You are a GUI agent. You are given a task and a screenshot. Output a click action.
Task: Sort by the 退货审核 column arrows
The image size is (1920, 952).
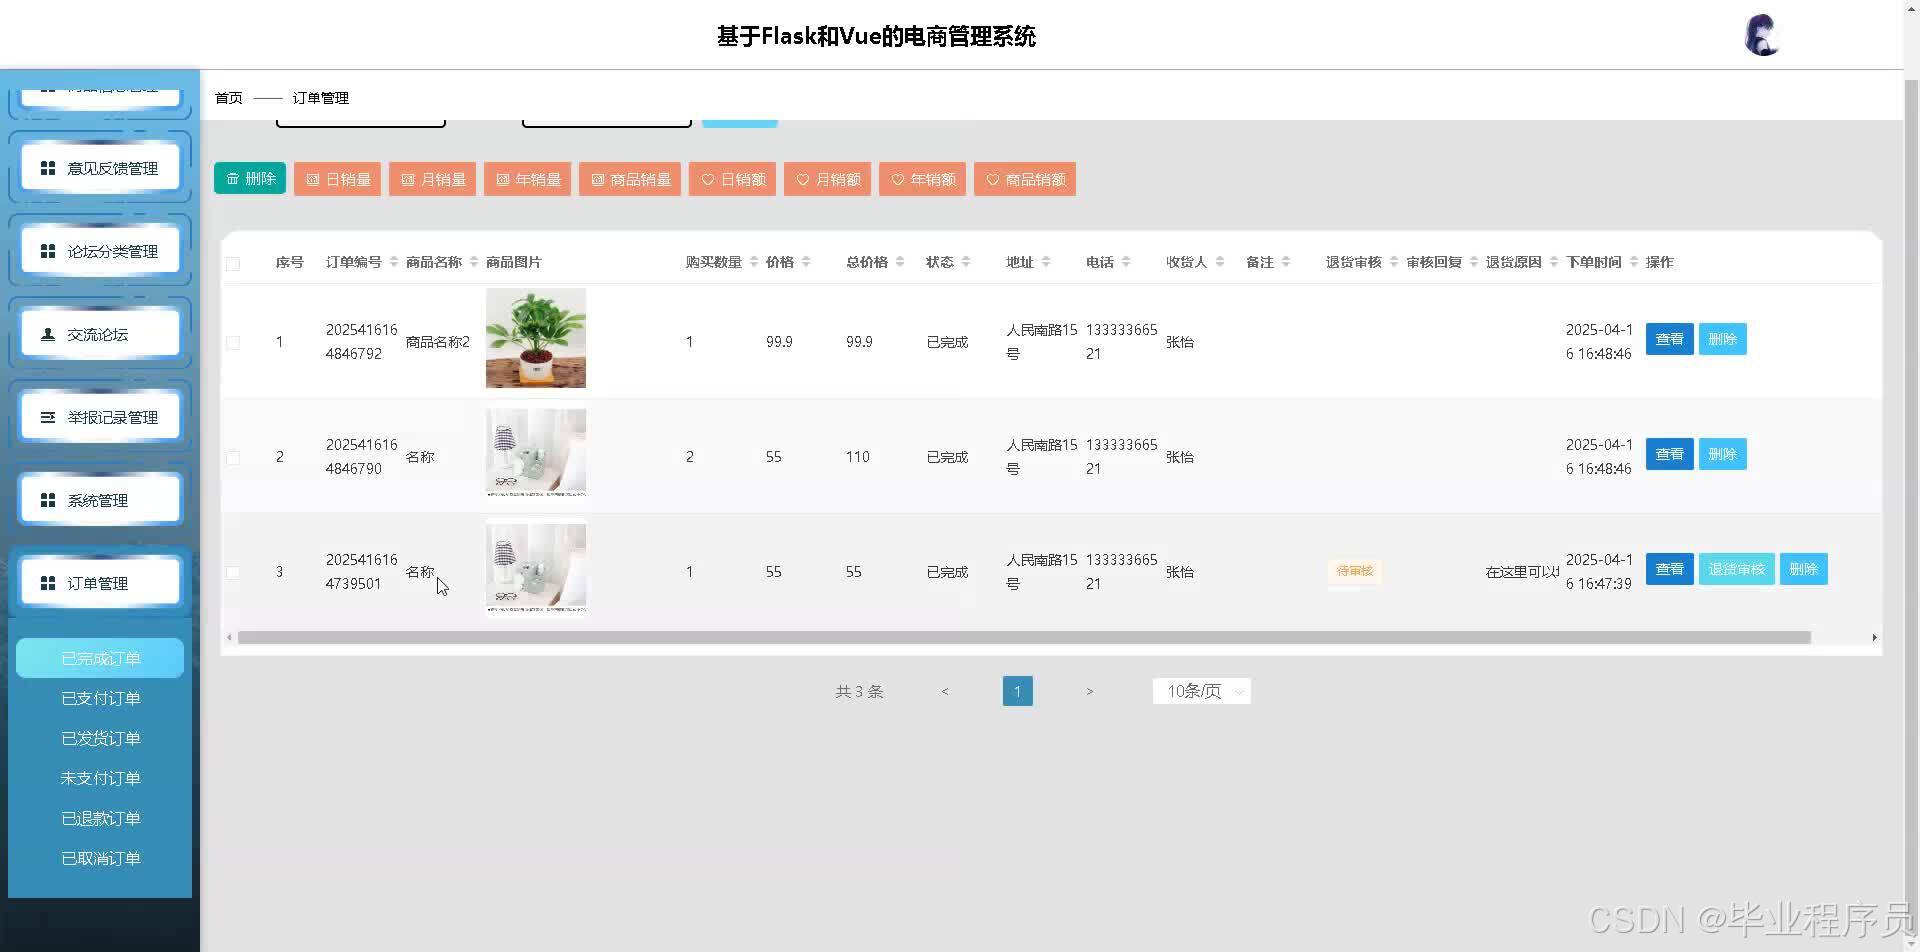click(1394, 262)
